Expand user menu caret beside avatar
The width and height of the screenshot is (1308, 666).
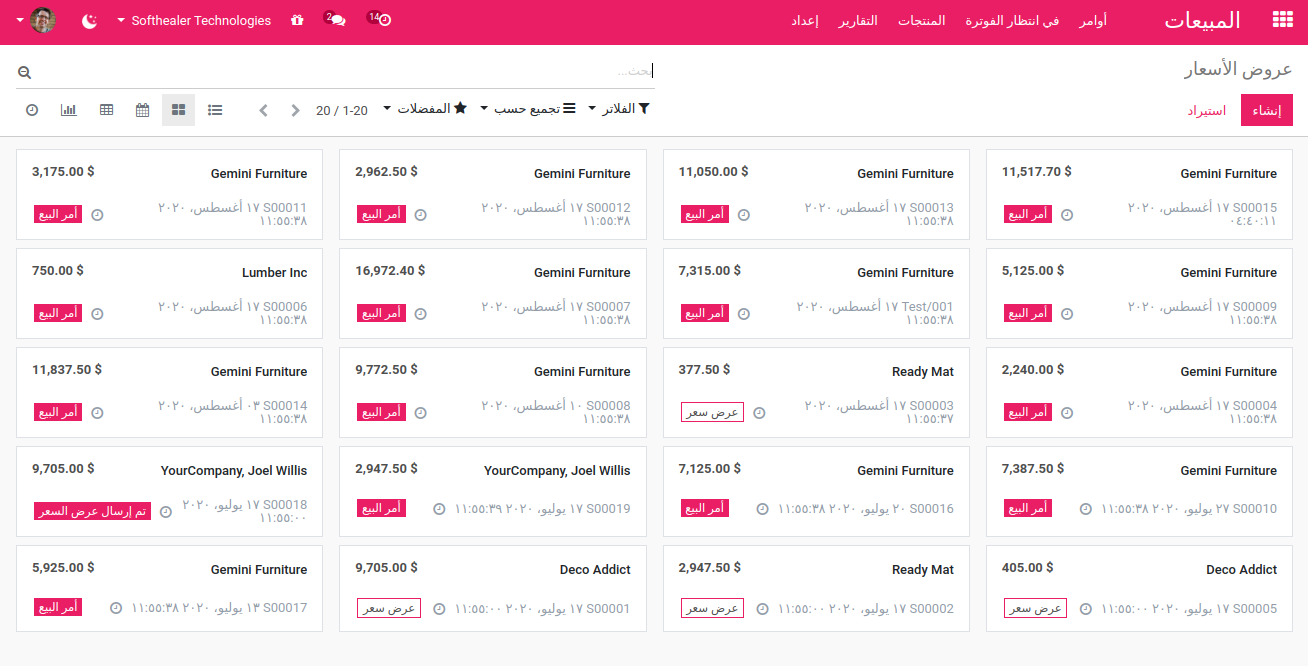[x=20, y=20]
